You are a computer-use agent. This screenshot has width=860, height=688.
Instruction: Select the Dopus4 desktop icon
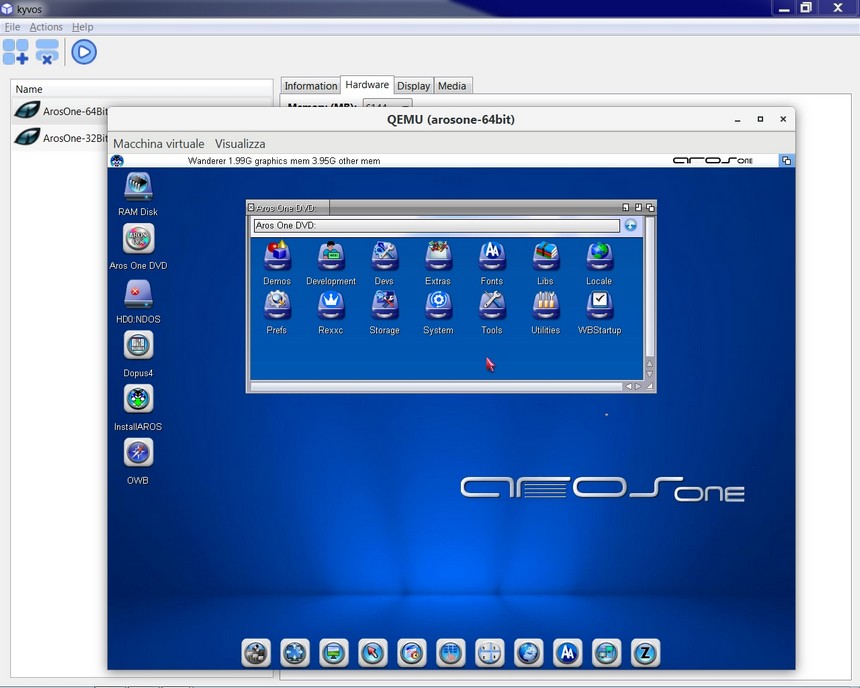pyautogui.click(x=138, y=346)
